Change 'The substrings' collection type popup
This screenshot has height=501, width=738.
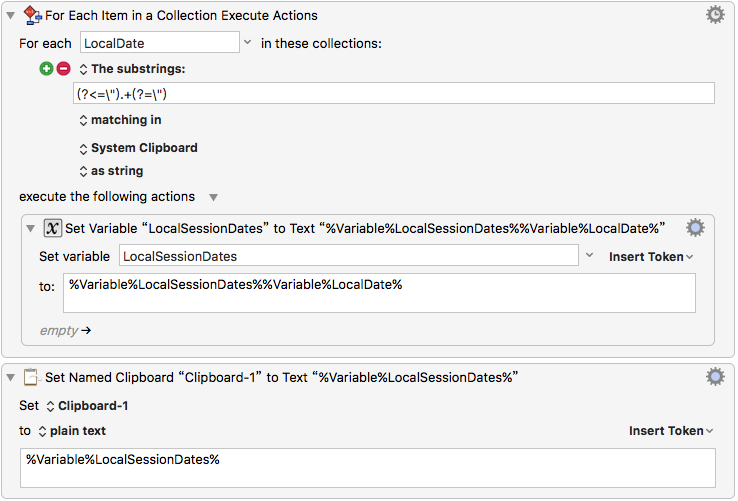pyautogui.click(x=131, y=69)
